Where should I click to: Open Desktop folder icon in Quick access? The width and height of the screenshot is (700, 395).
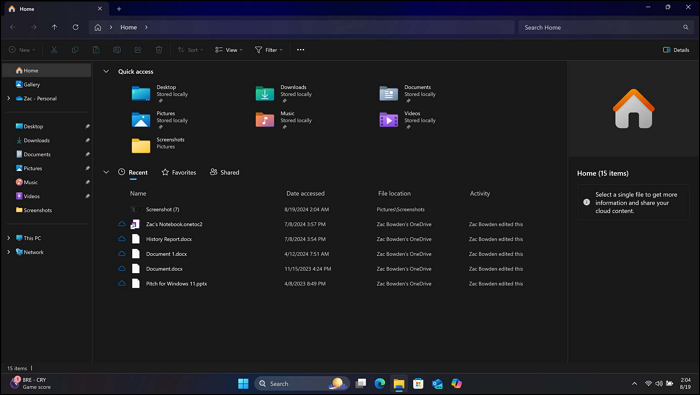click(141, 94)
